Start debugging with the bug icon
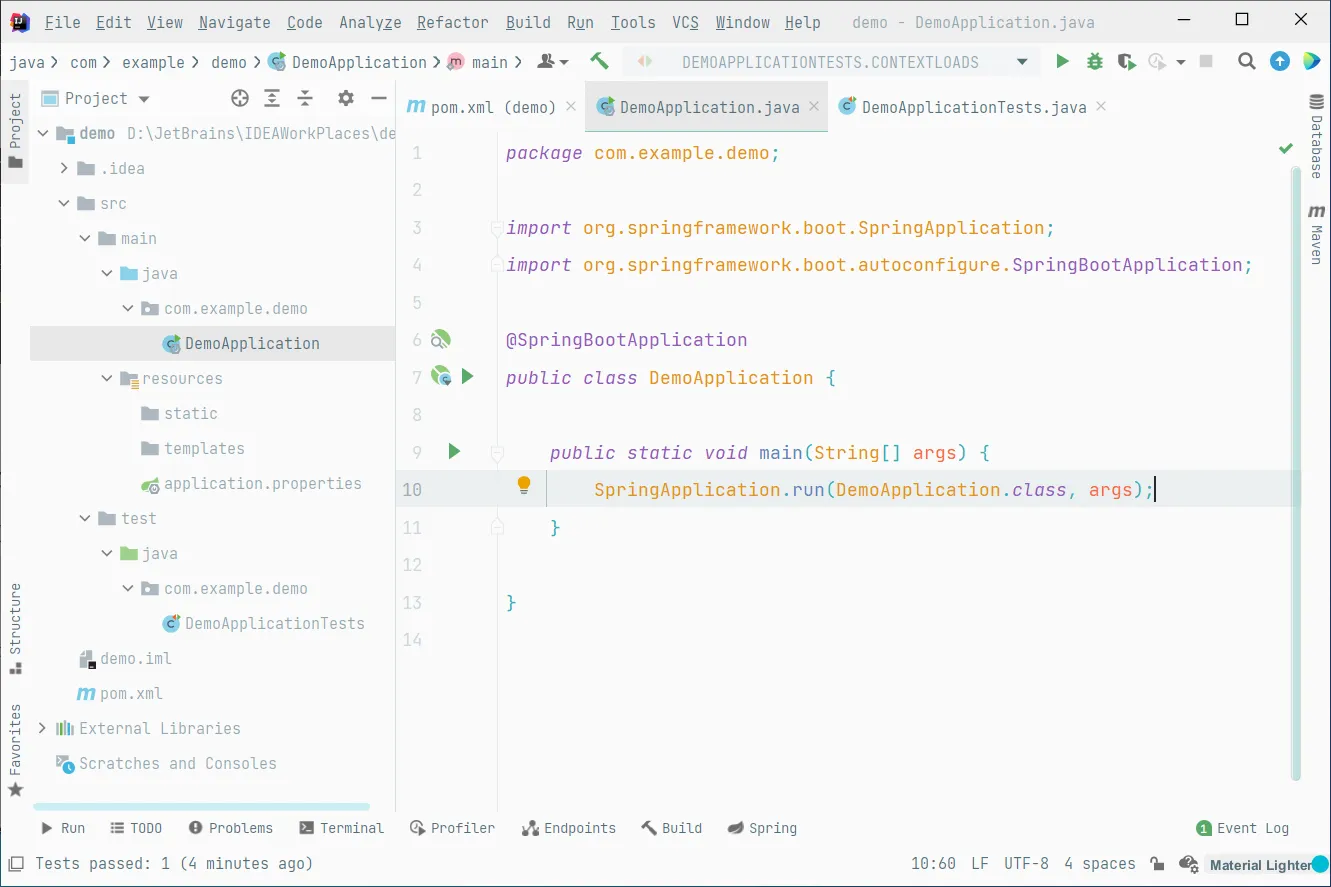Viewport: 1331px width, 887px height. point(1095,62)
